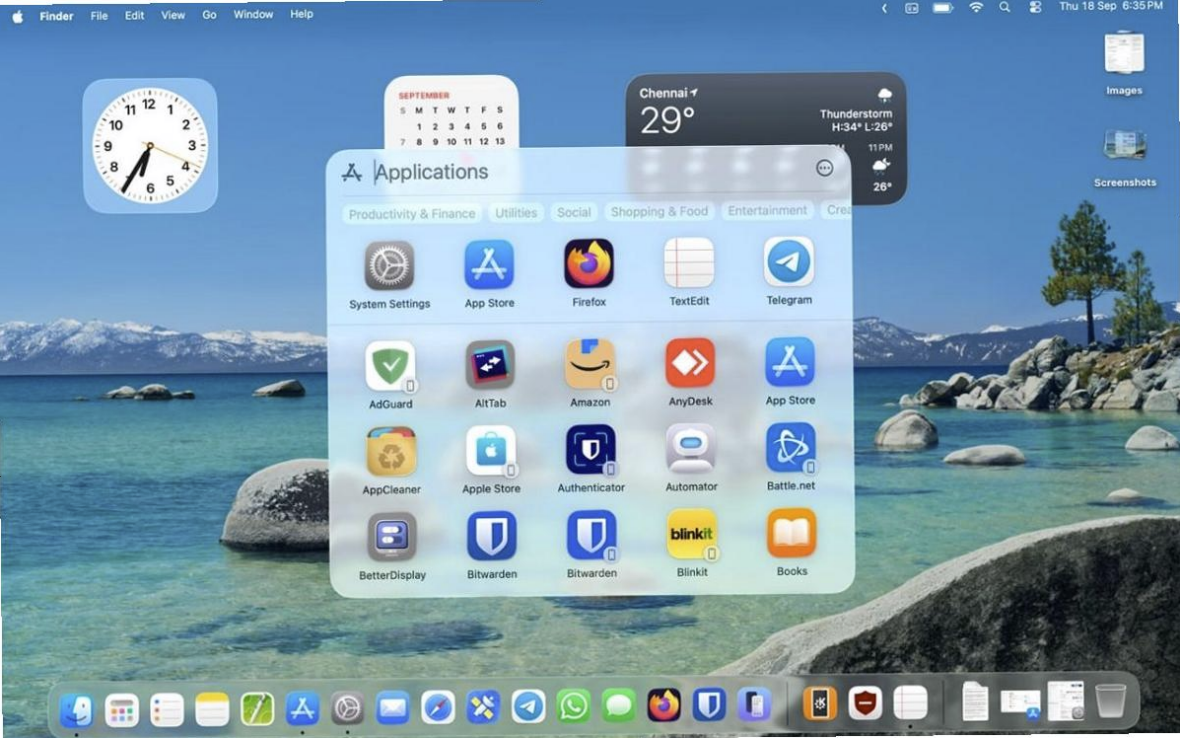Open the Apps launcher icon in the dock
Viewport: 1180px width, 738px height.
pyautogui.click(x=121, y=709)
